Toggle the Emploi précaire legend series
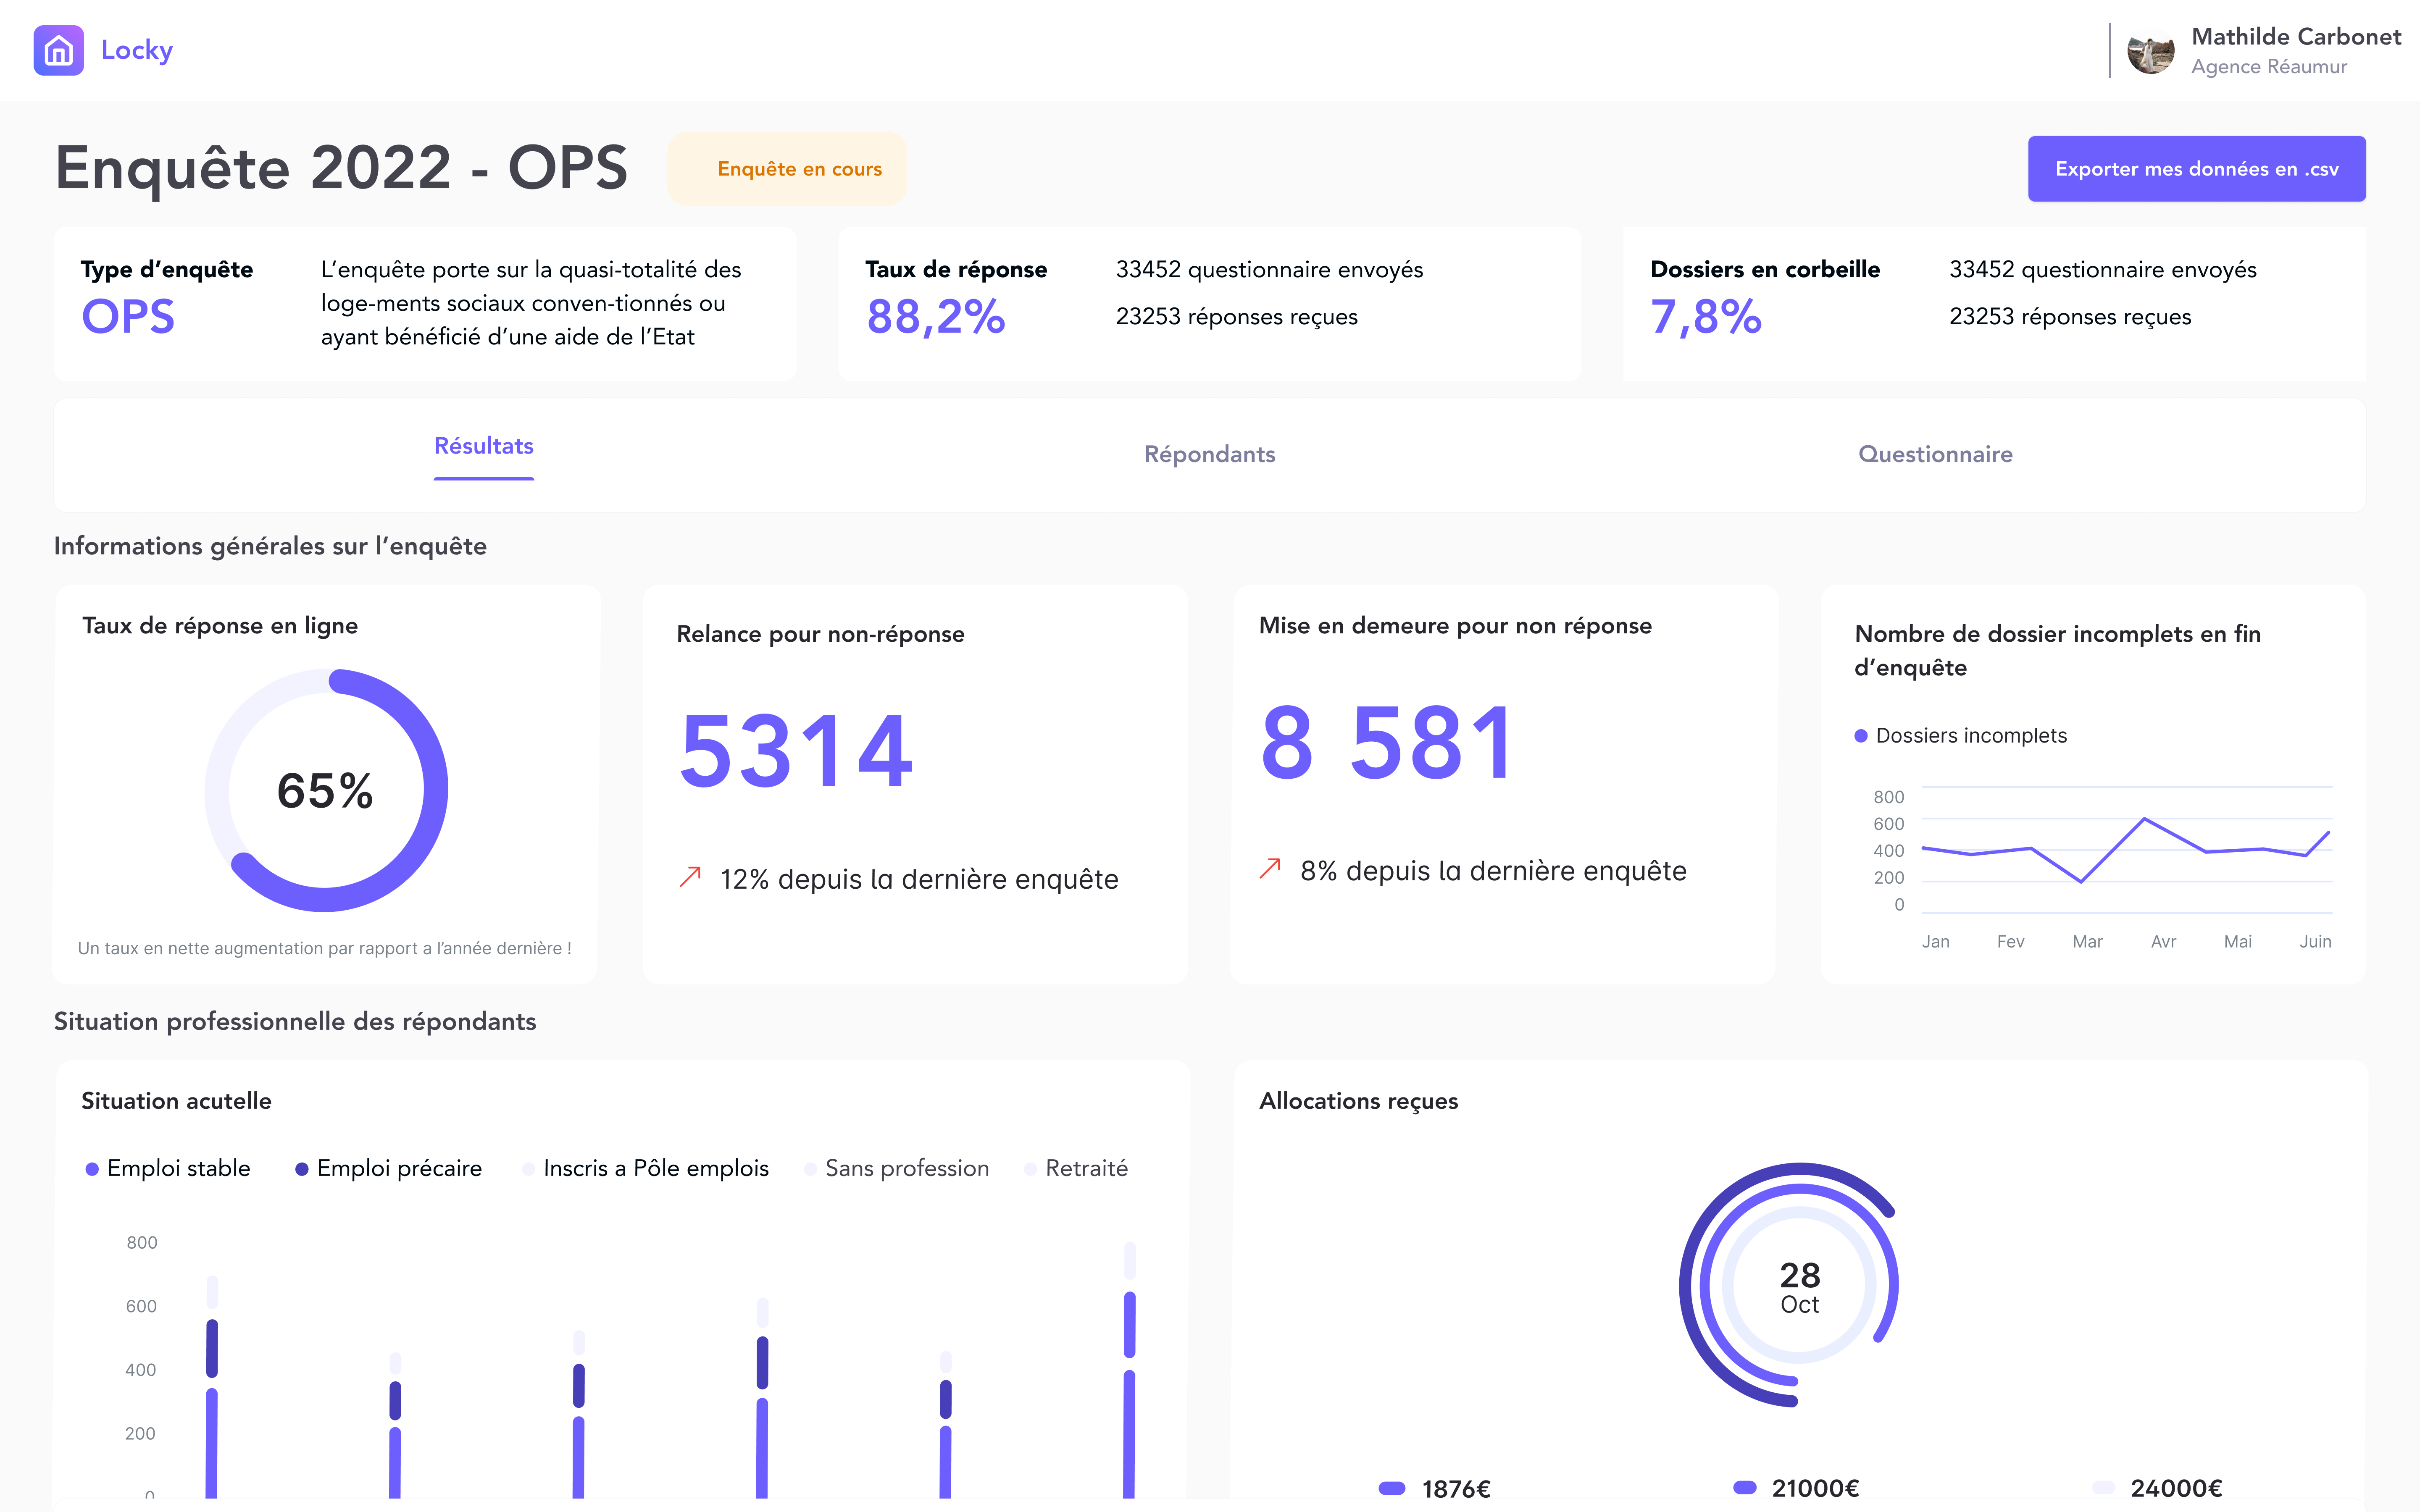Image resolution: width=2420 pixels, height=1512 pixels. (389, 1168)
